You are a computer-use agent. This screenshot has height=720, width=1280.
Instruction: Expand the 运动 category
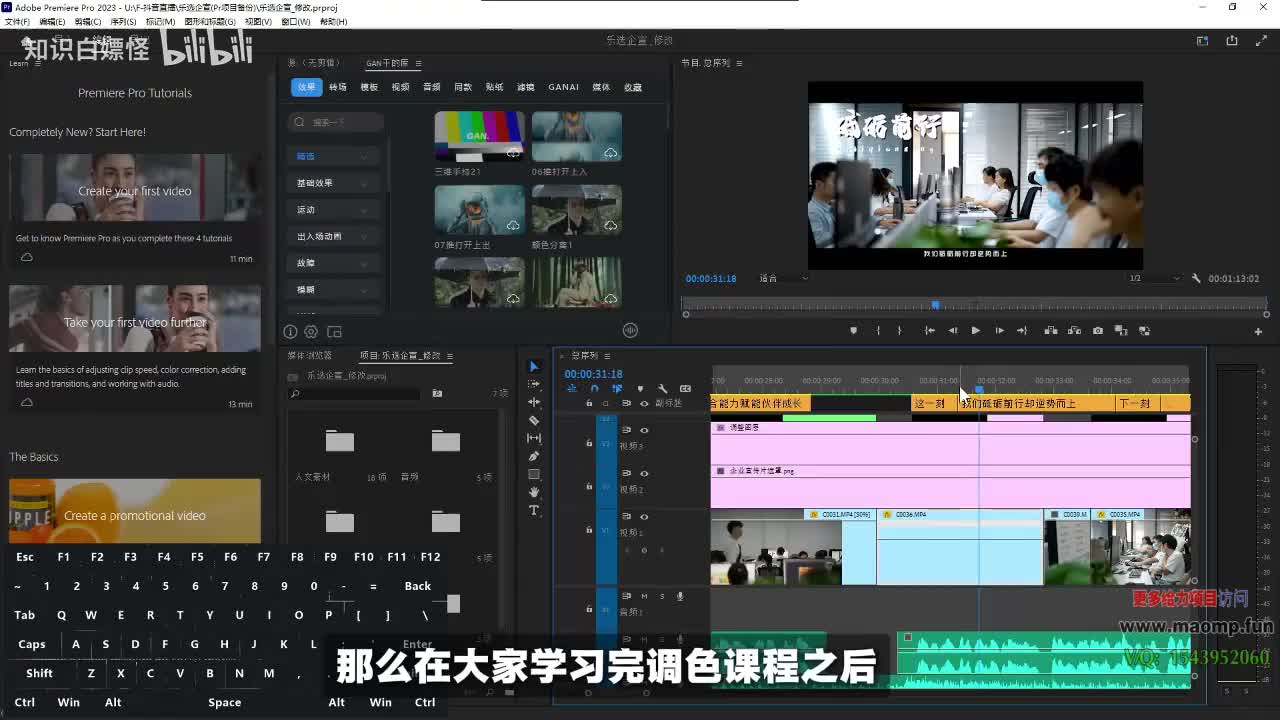(x=334, y=210)
